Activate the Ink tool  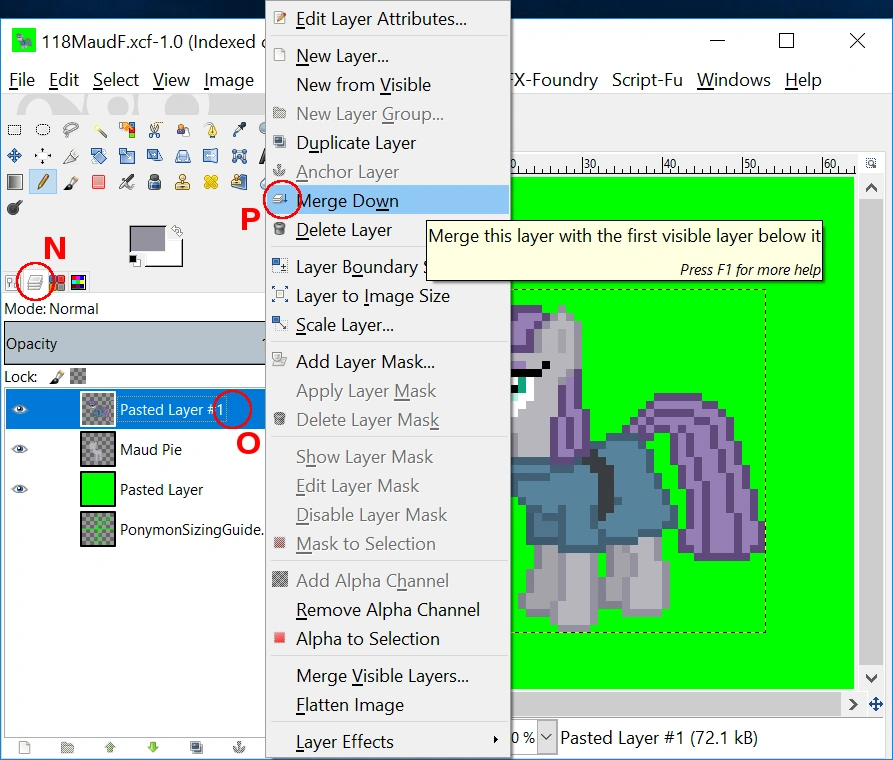coord(155,182)
